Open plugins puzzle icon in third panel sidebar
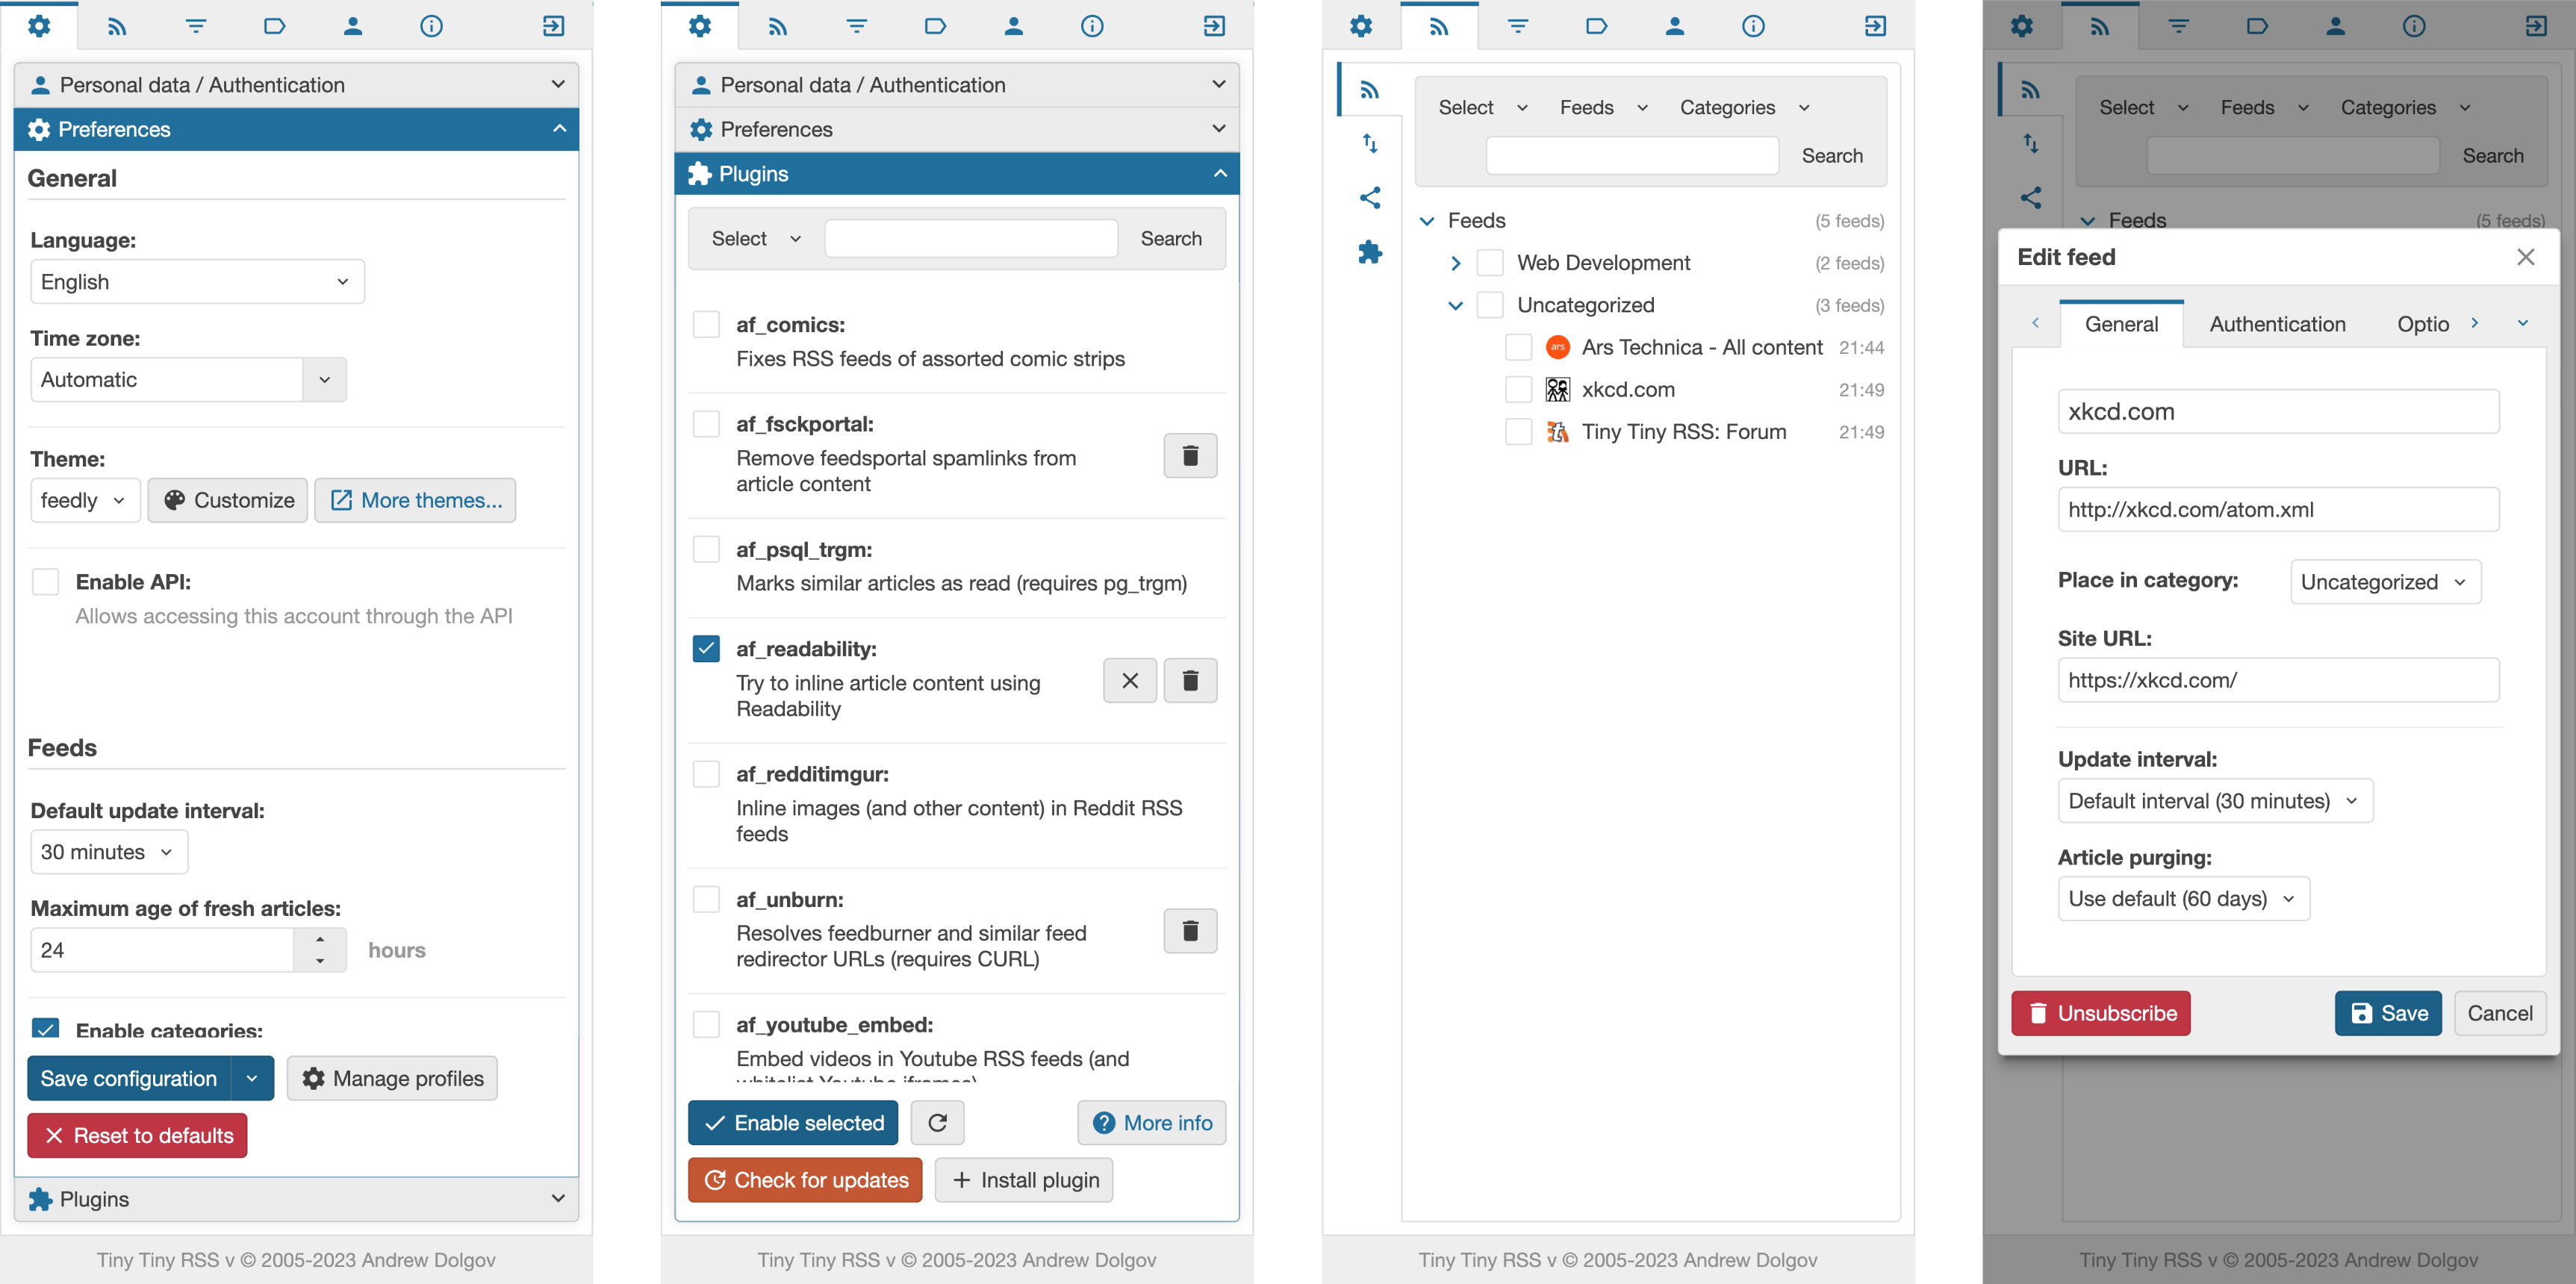The image size is (2576, 1284). (x=1370, y=252)
